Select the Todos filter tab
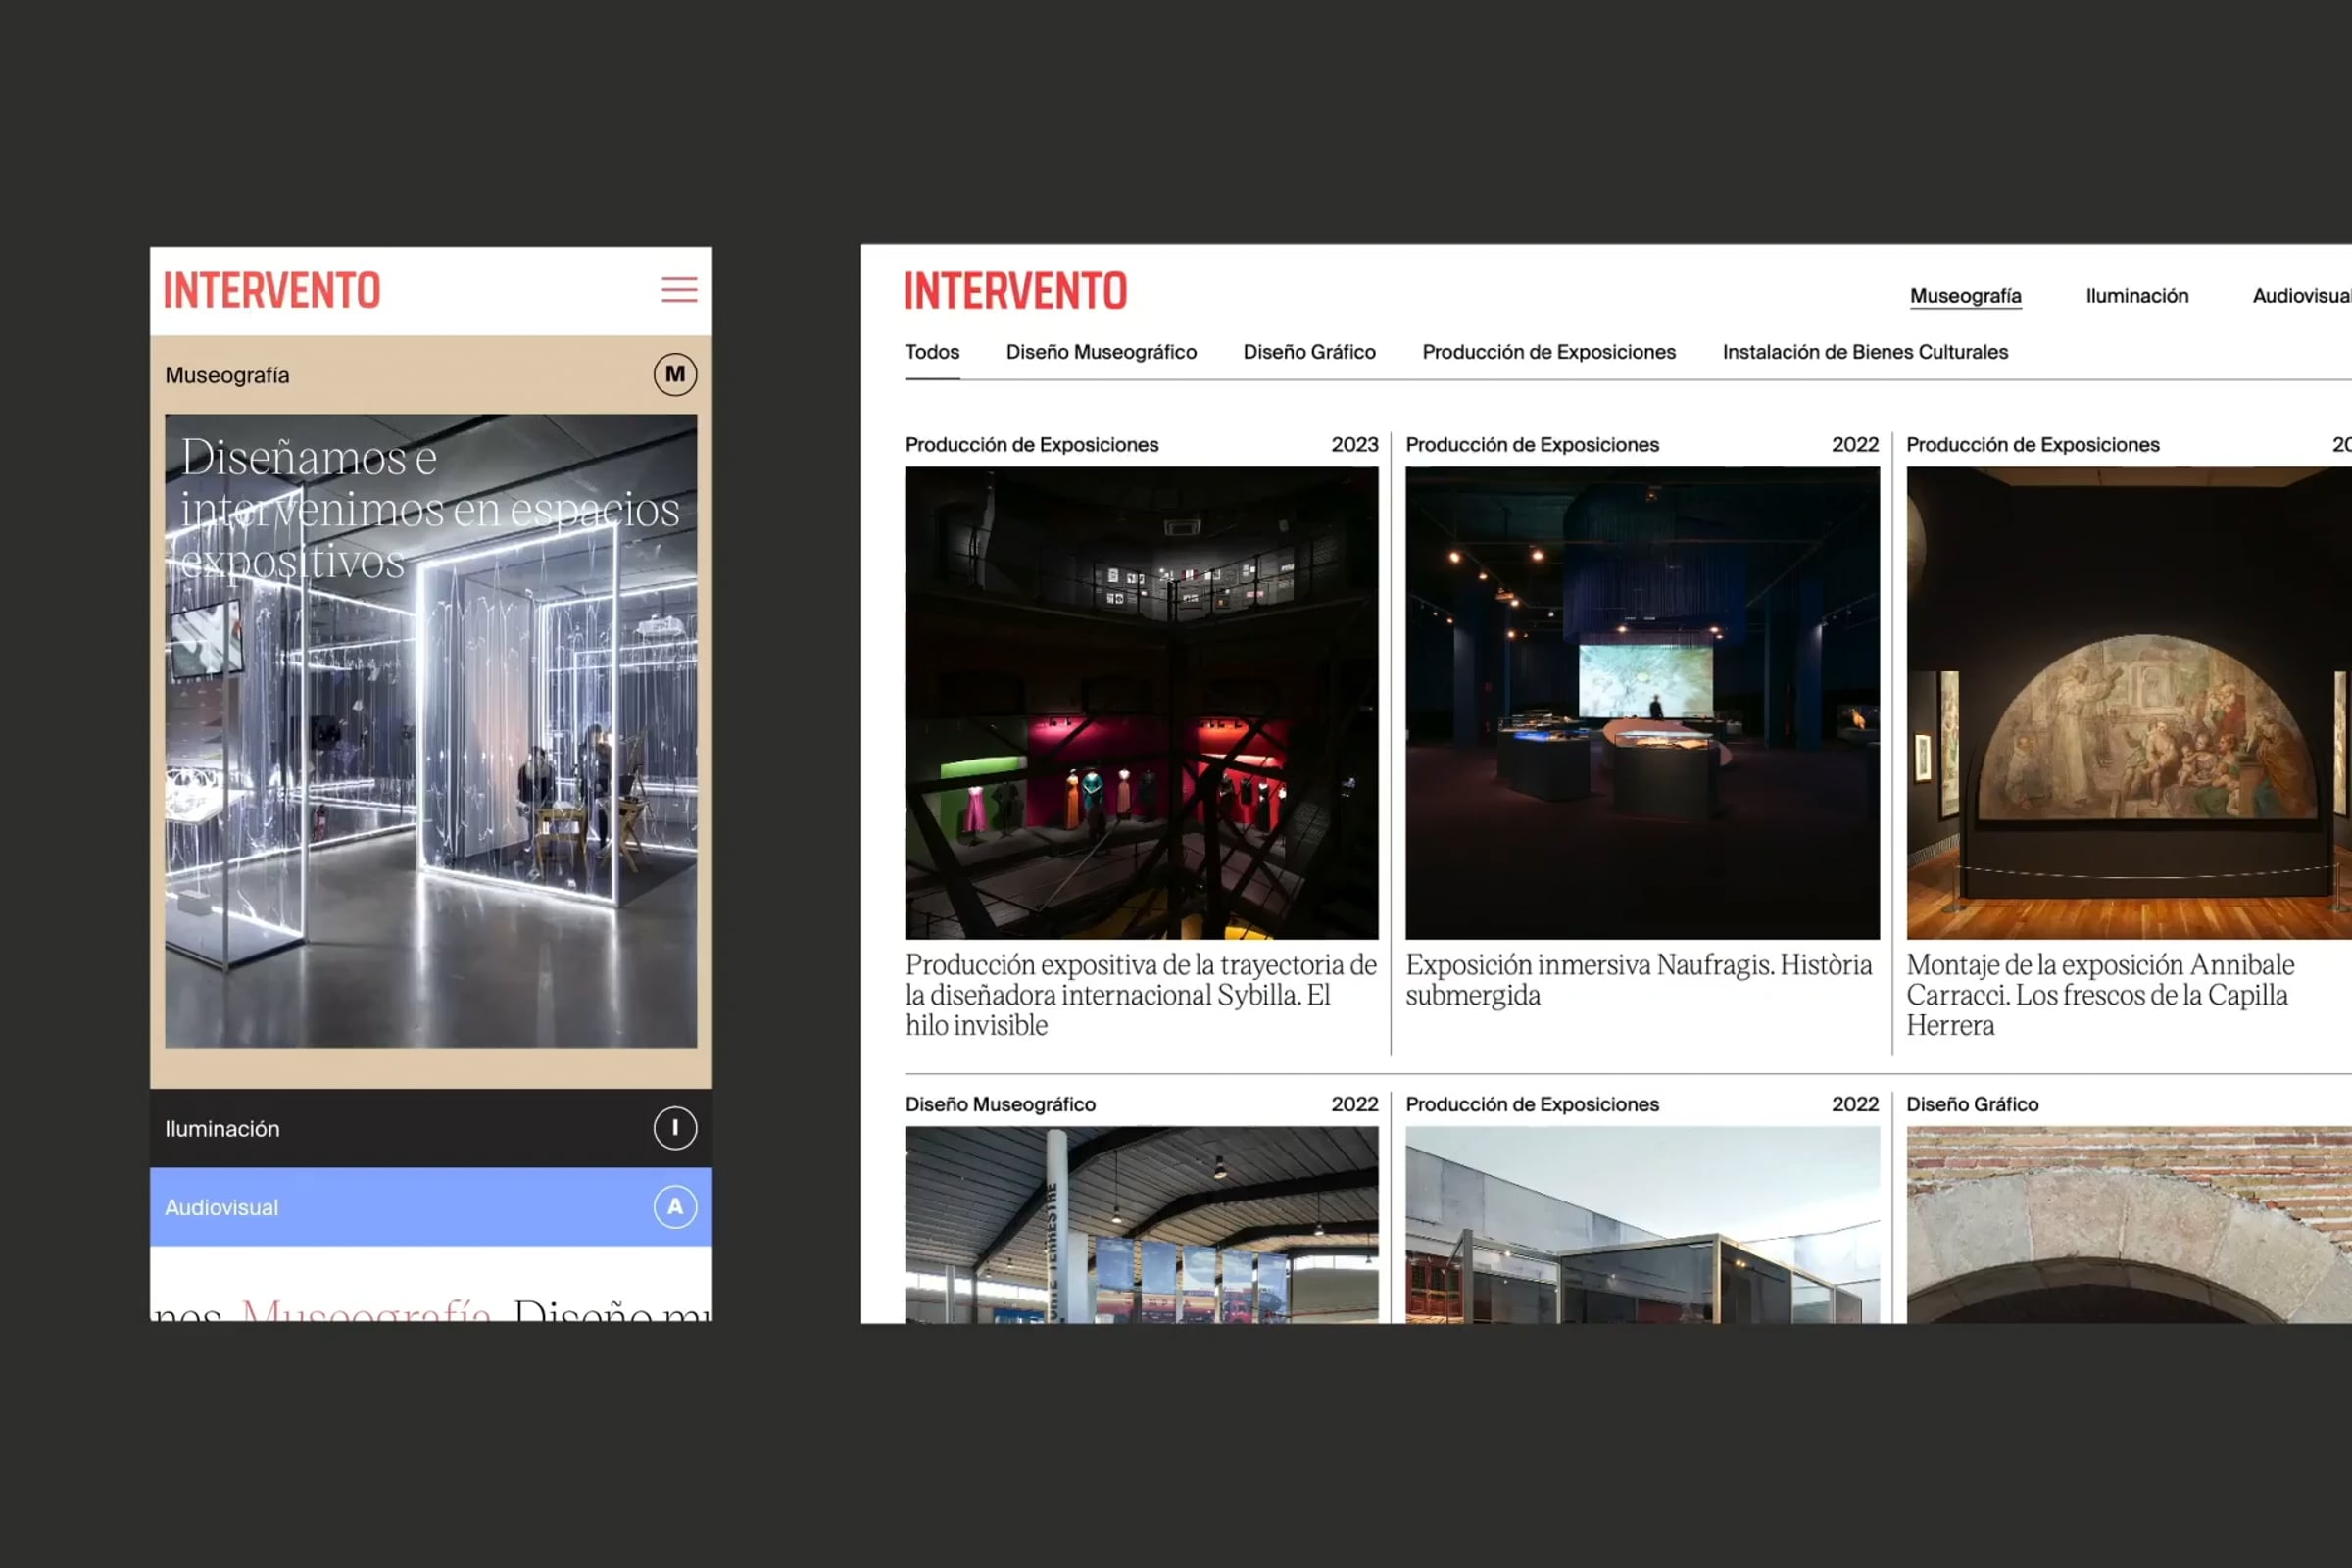Image resolution: width=2352 pixels, height=1568 pixels. tap(931, 352)
